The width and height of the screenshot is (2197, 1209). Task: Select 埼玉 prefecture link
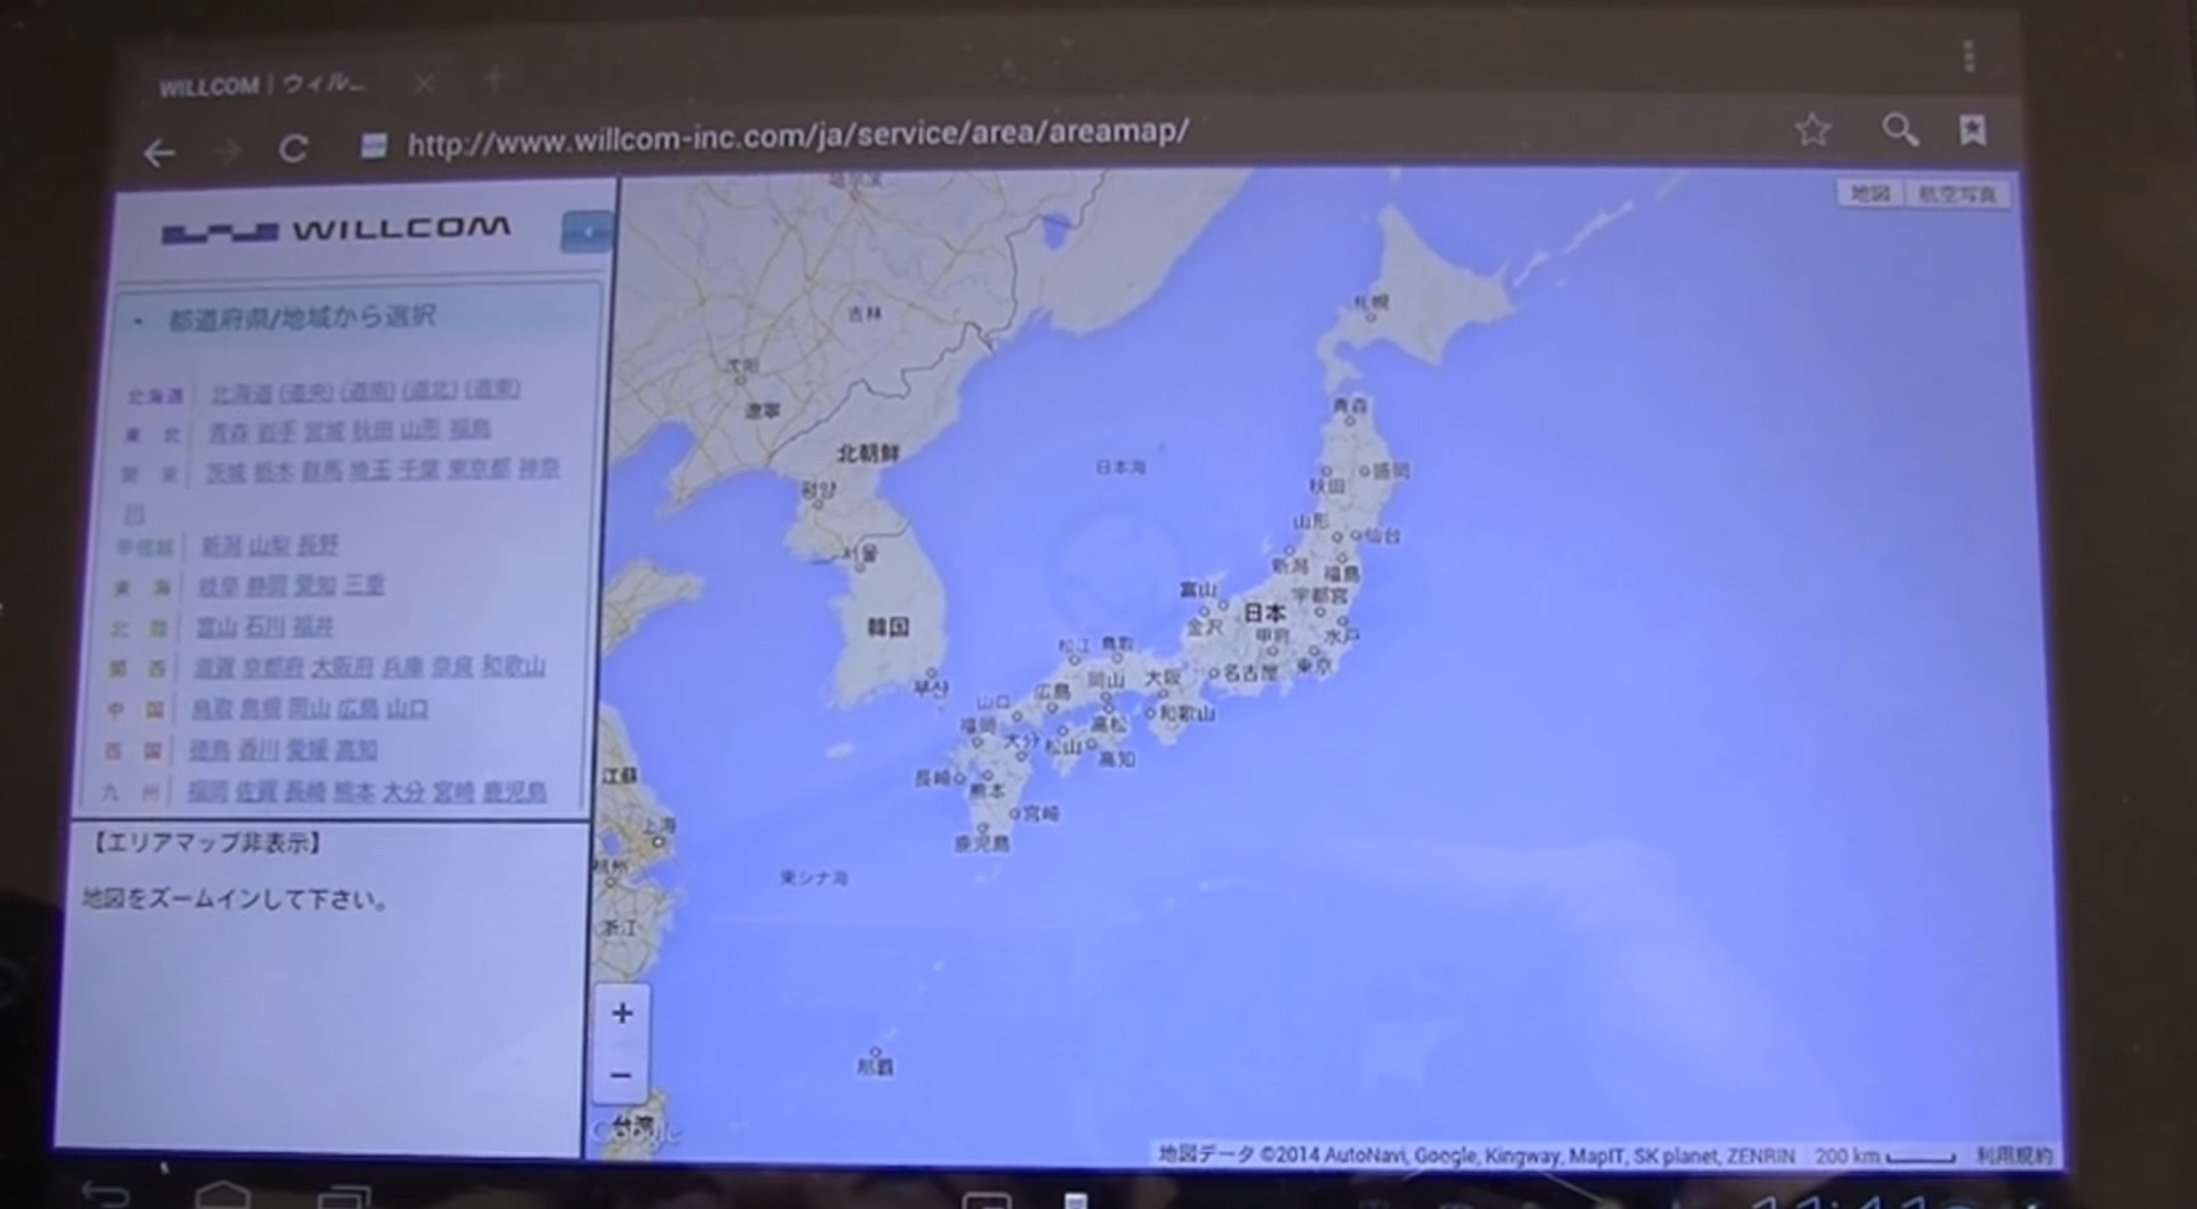tap(370, 469)
